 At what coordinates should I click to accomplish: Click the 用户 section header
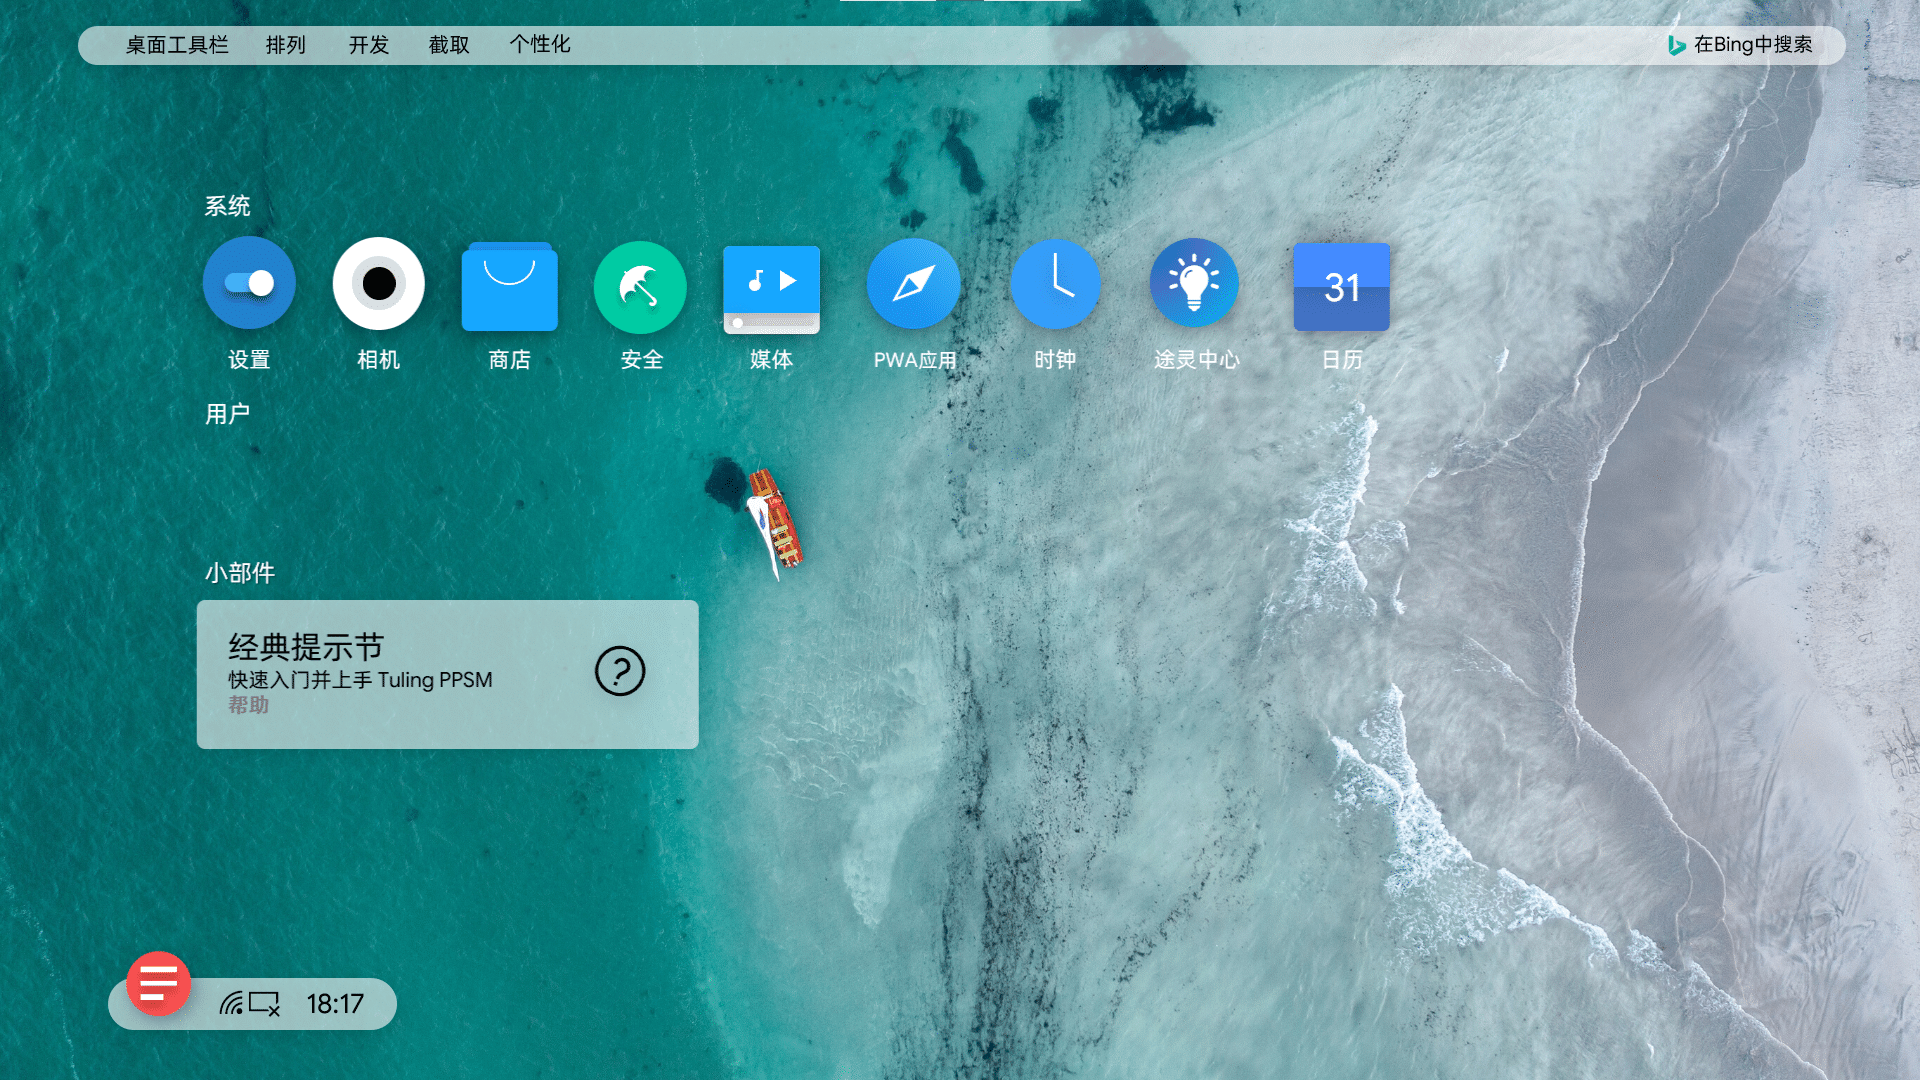click(227, 414)
